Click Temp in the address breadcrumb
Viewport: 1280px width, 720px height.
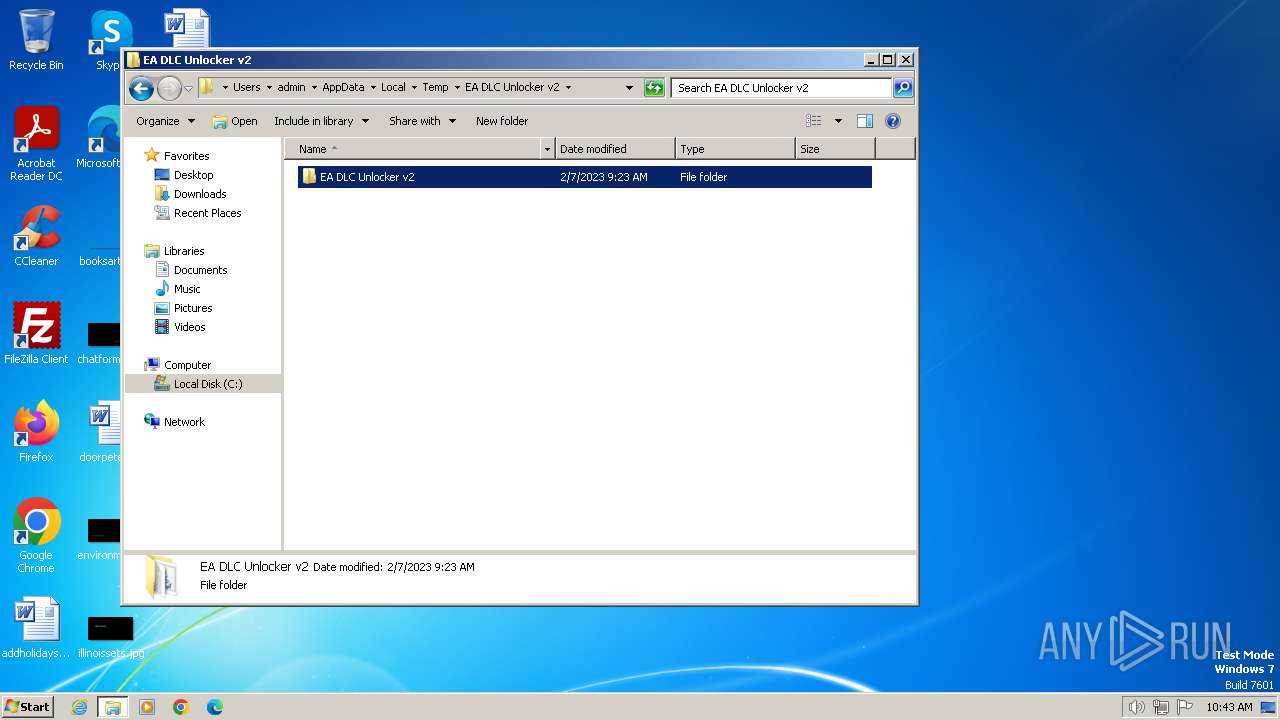point(435,87)
